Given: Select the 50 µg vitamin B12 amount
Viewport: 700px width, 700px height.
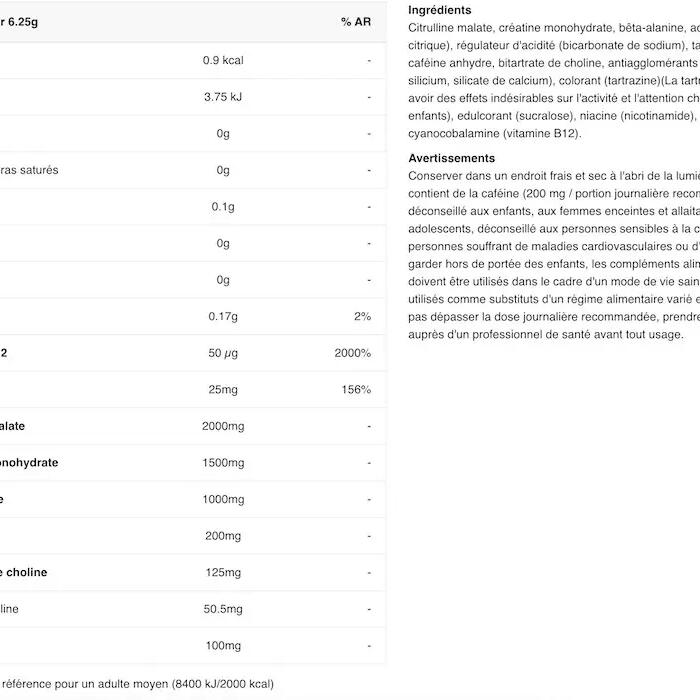Looking at the screenshot, I should click(223, 353).
